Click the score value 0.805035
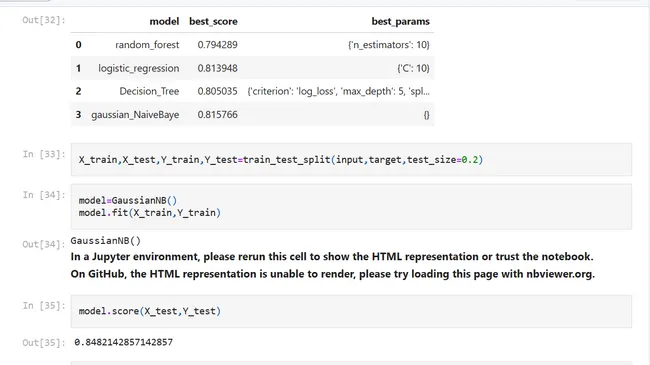This screenshot has height=365, width=650. click(x=217, y=91)
